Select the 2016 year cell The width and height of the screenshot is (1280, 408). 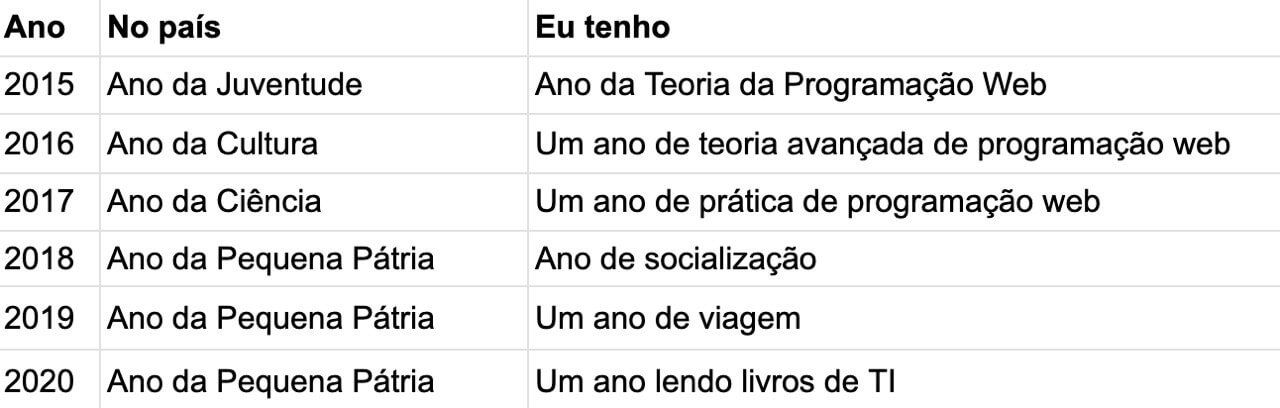39,143
